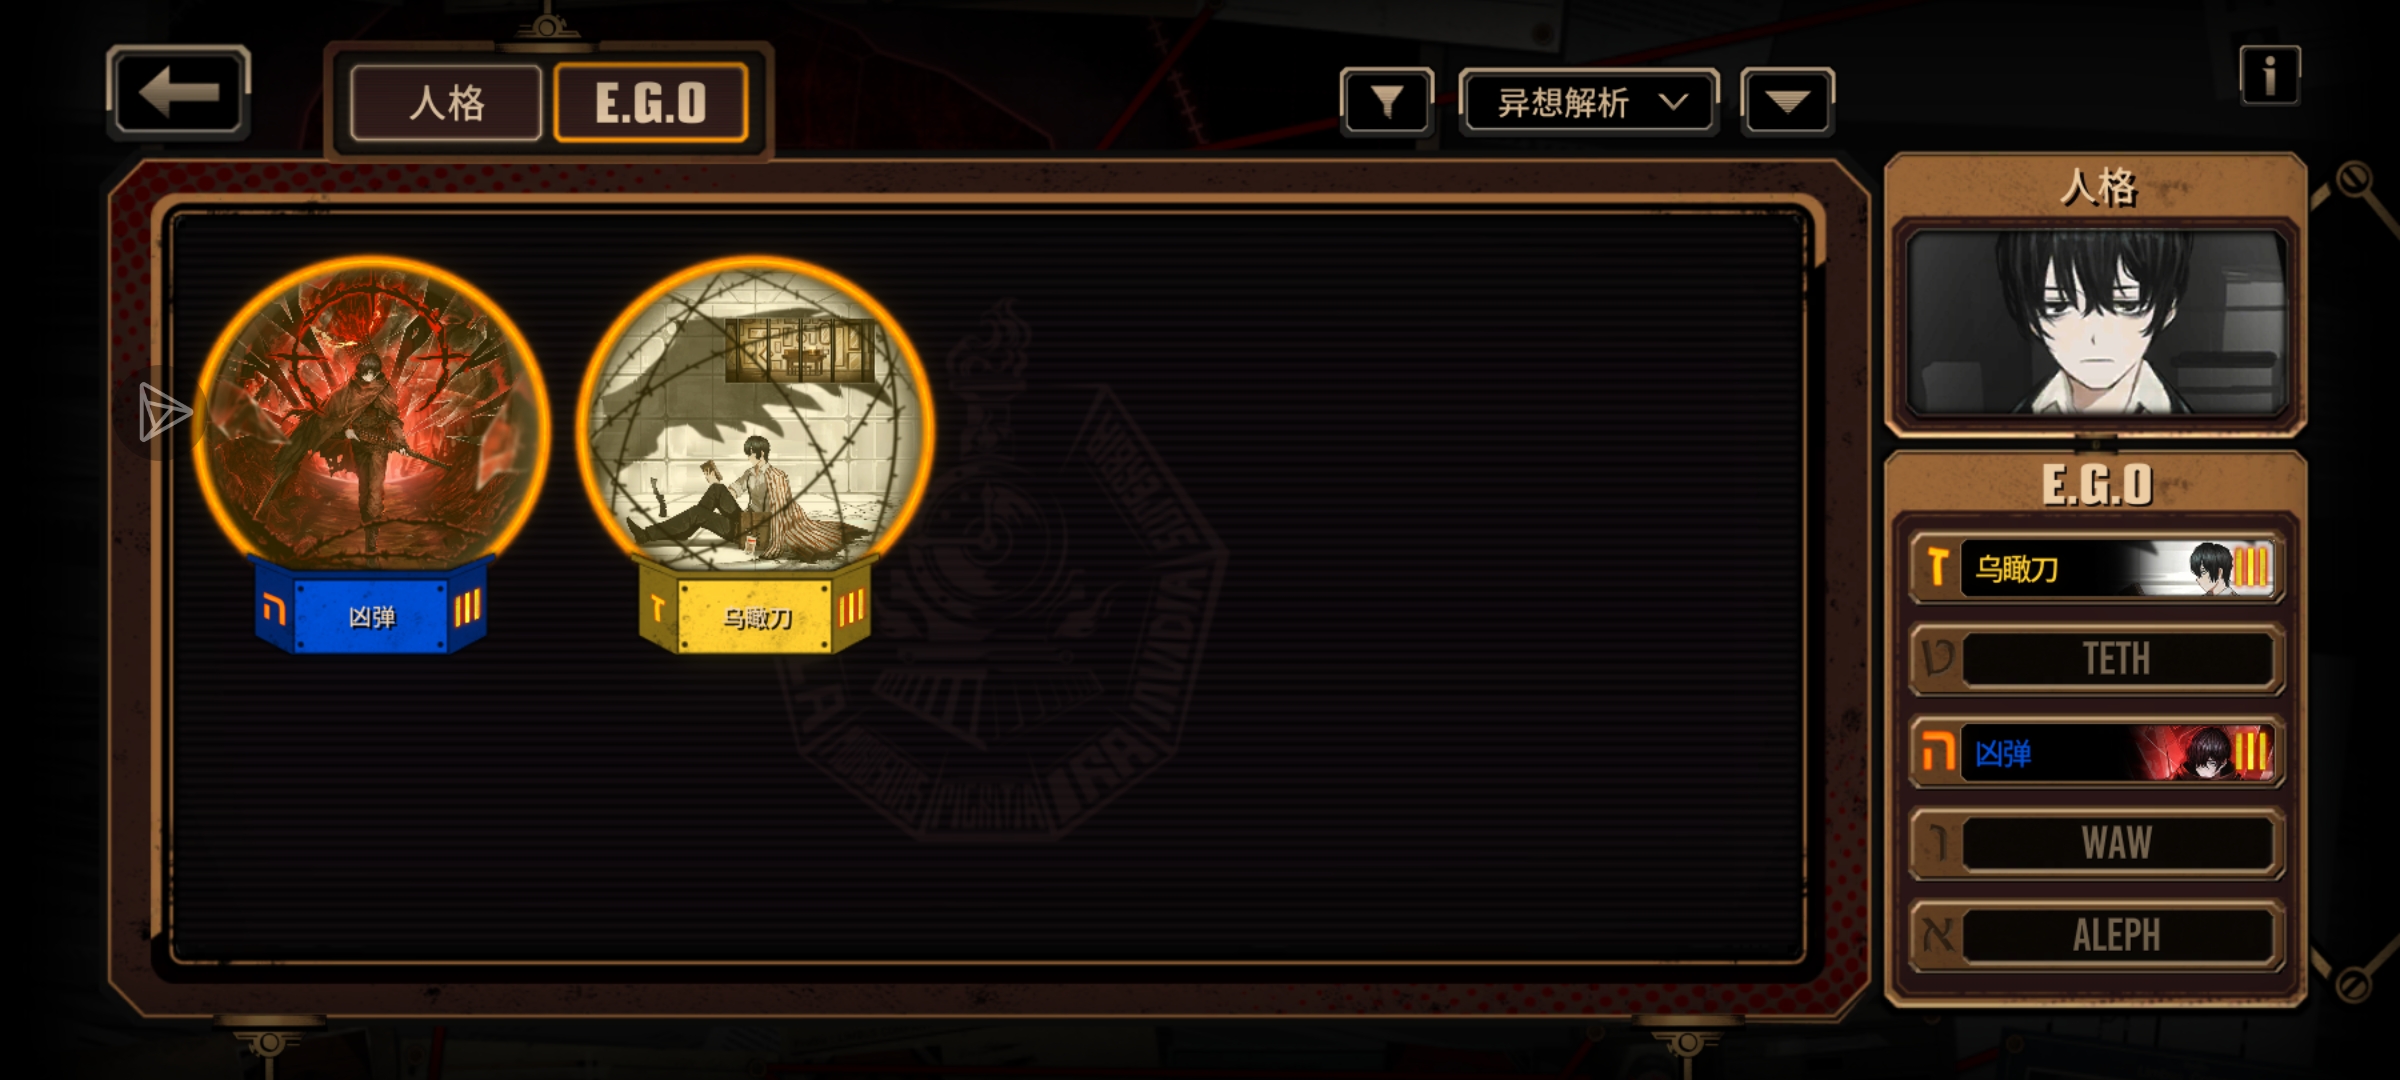Select the 乌瞰刀 E.G.O globe artwork
The image size is (2400, 1080).
tap(755, 417)
